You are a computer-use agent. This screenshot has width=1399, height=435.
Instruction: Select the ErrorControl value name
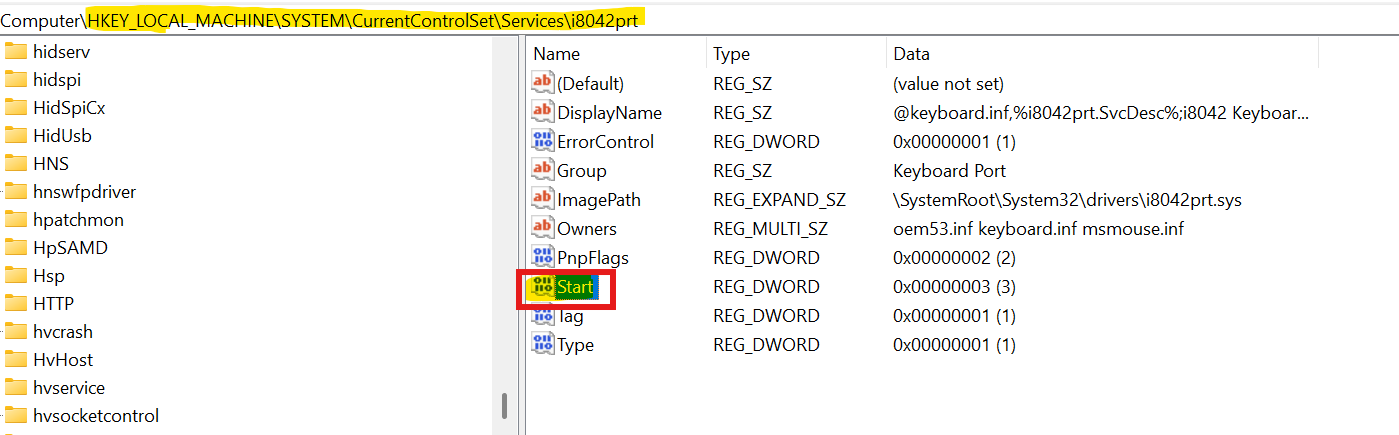[605, 141]
